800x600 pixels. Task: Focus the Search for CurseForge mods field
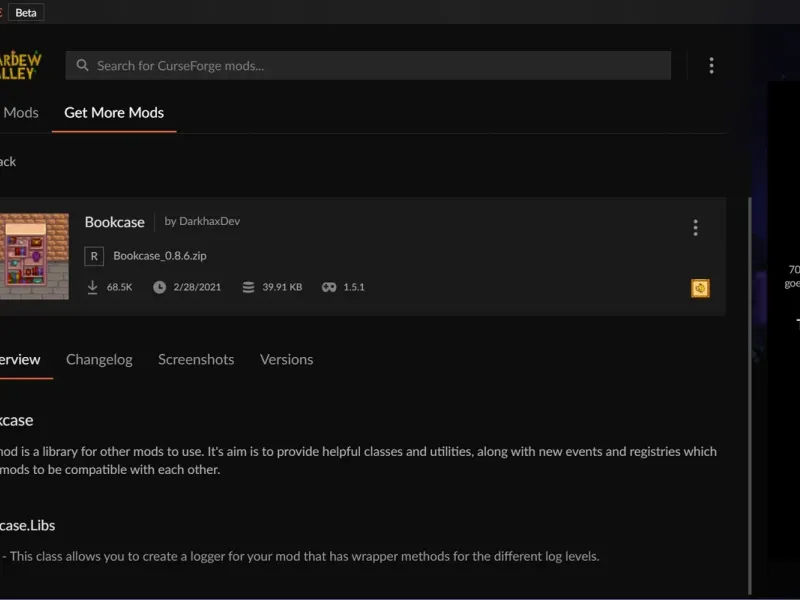point(368,65)
